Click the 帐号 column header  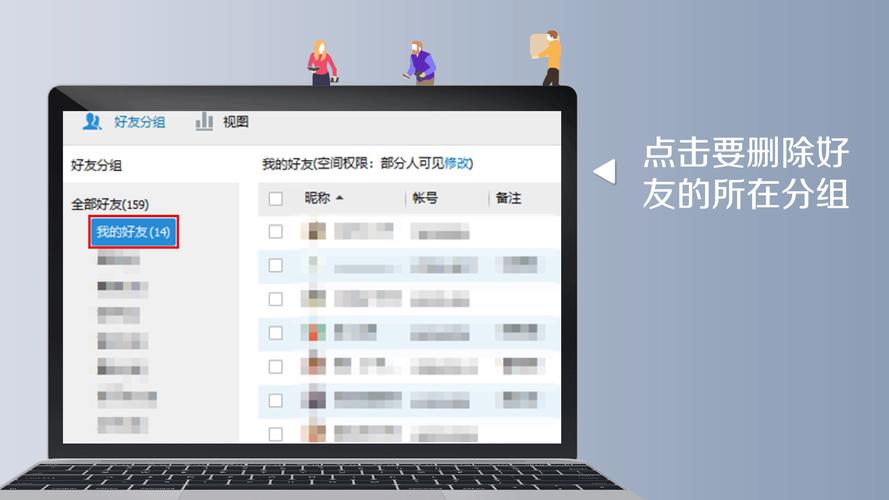tap(425, 198)
